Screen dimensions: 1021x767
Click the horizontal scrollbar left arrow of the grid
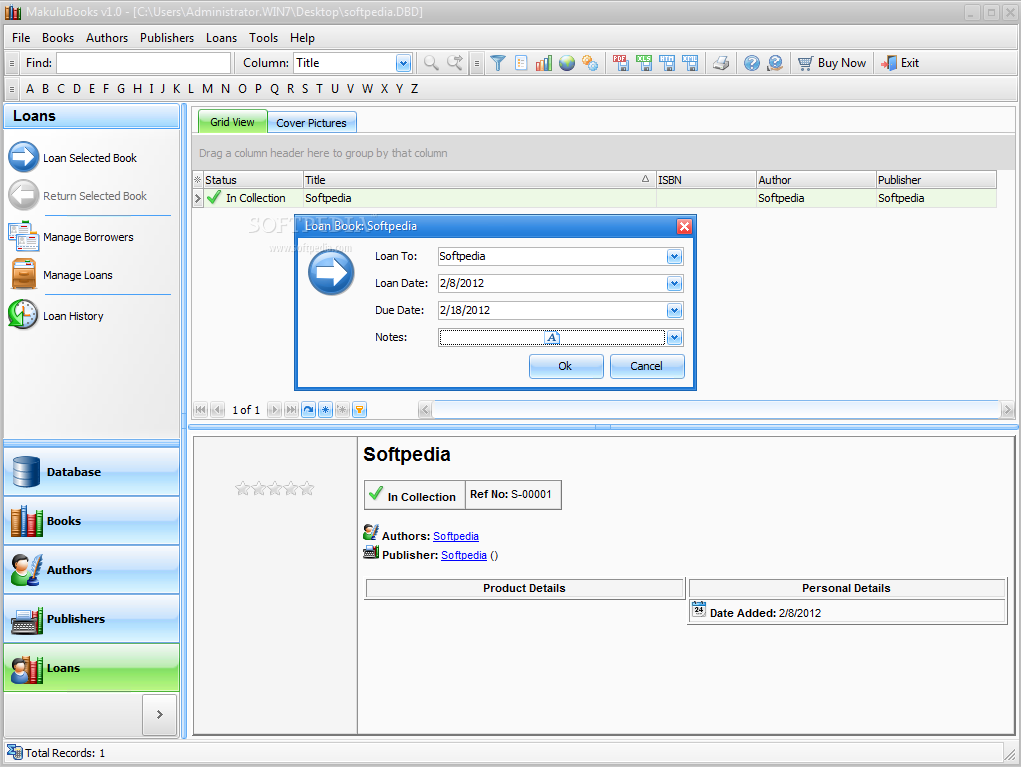pos(425,410)
